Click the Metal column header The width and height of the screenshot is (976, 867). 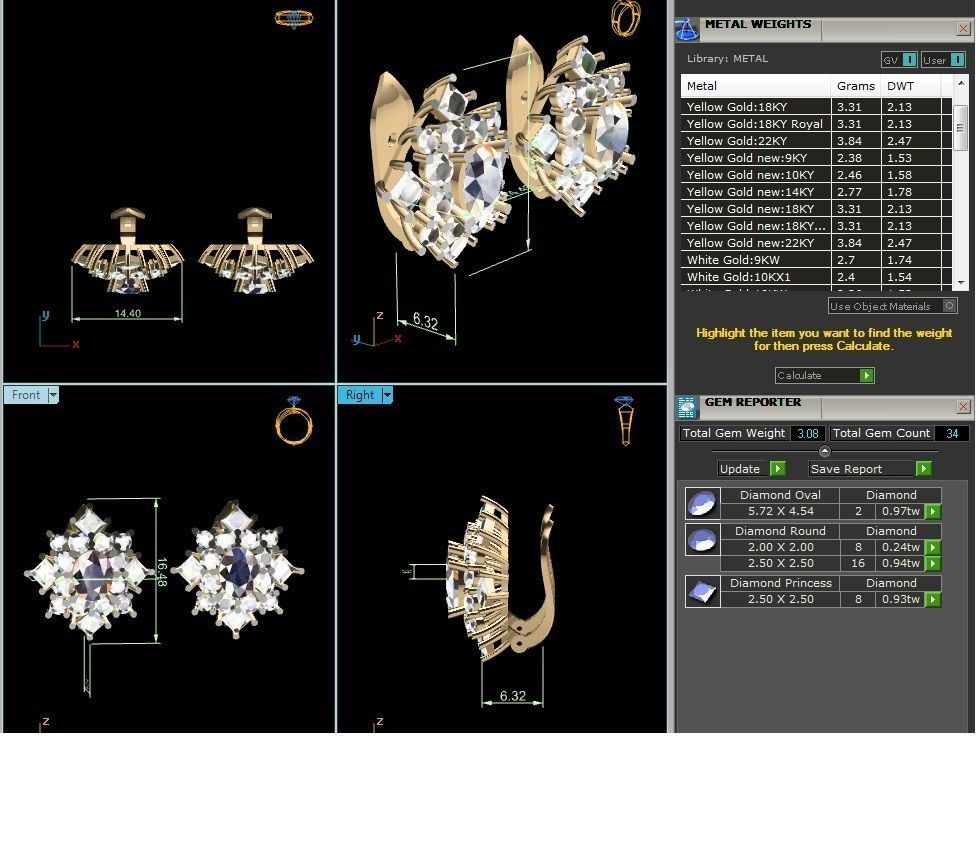[756, 86]
